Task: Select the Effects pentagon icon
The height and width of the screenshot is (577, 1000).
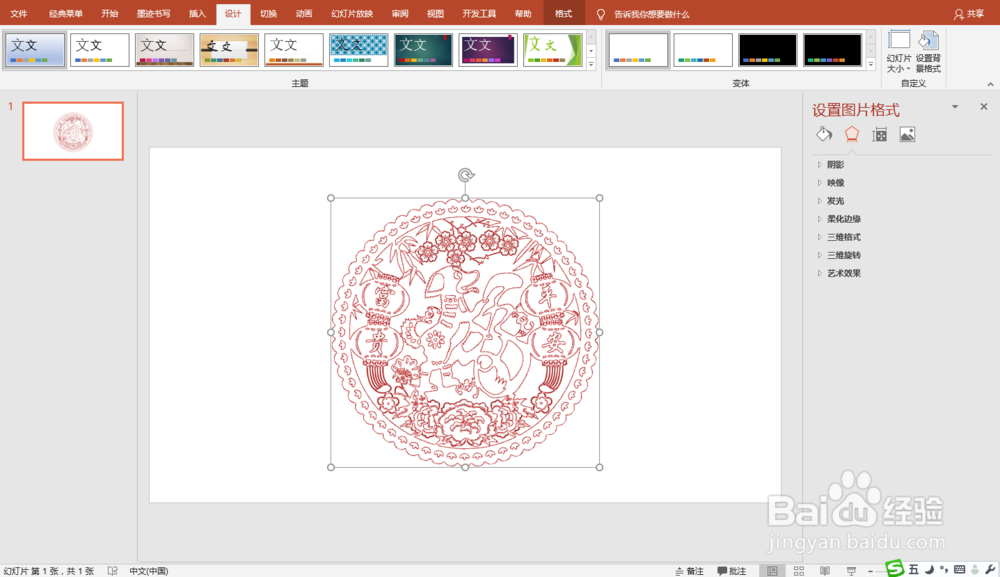Action: tap(851, 134)
